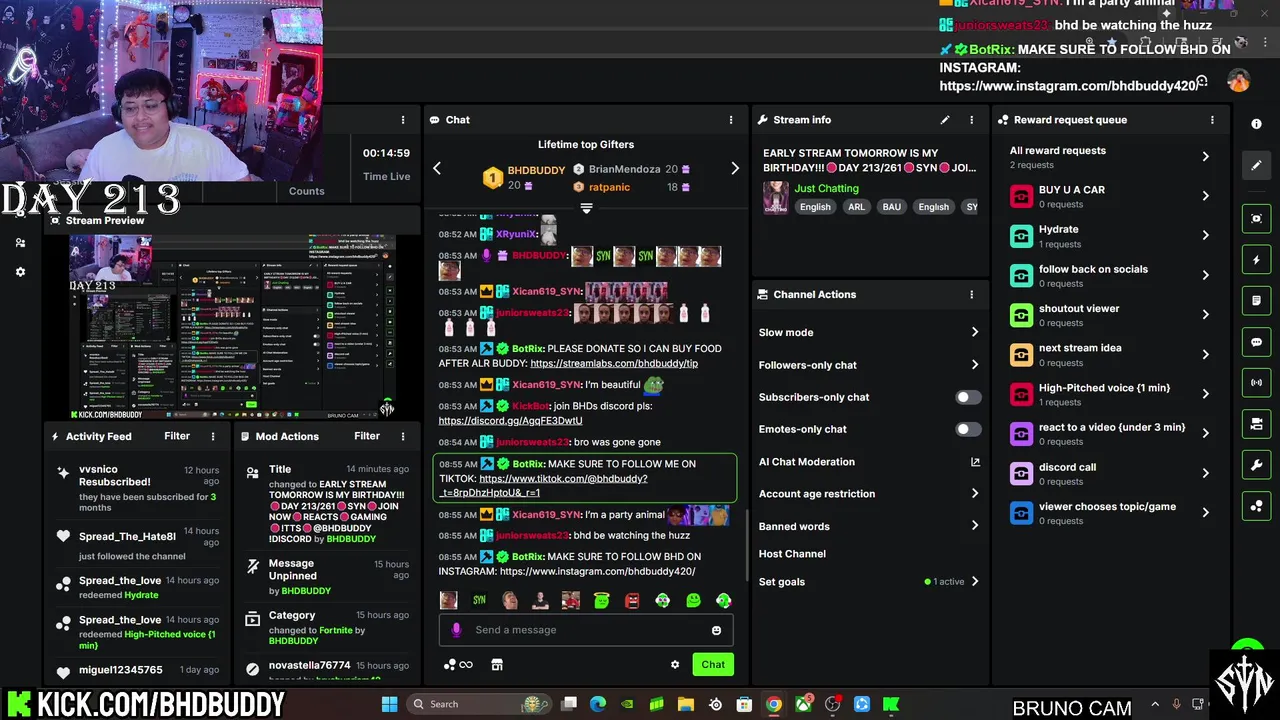Click the green Chat send button

(x=713, y=664)
